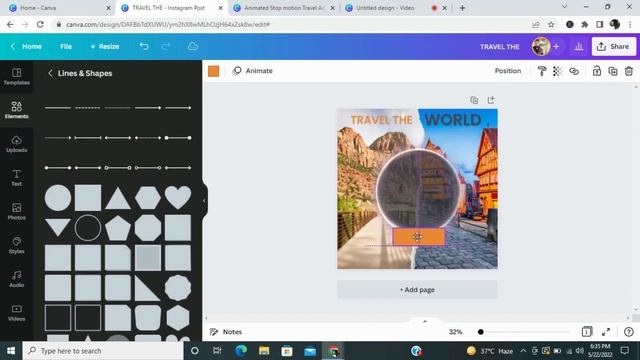The height and width of the screenshot is (360, 640).
Task: Click the link icon in toolbar
Action: (574, 71)
